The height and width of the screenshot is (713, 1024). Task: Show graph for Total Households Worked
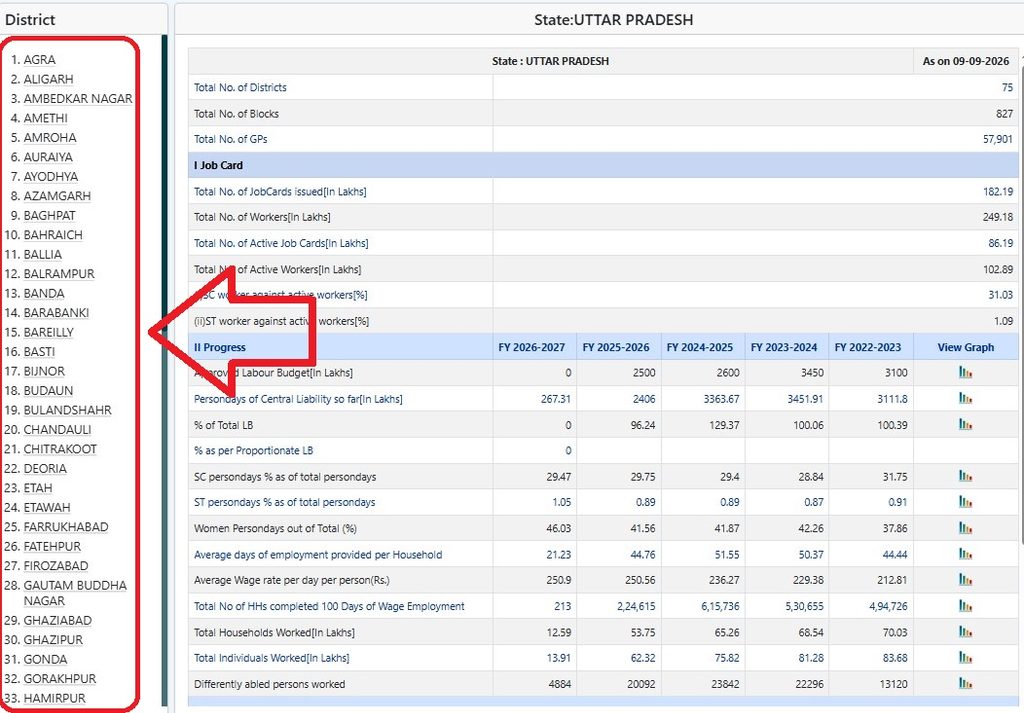click(x=965, y=632)
